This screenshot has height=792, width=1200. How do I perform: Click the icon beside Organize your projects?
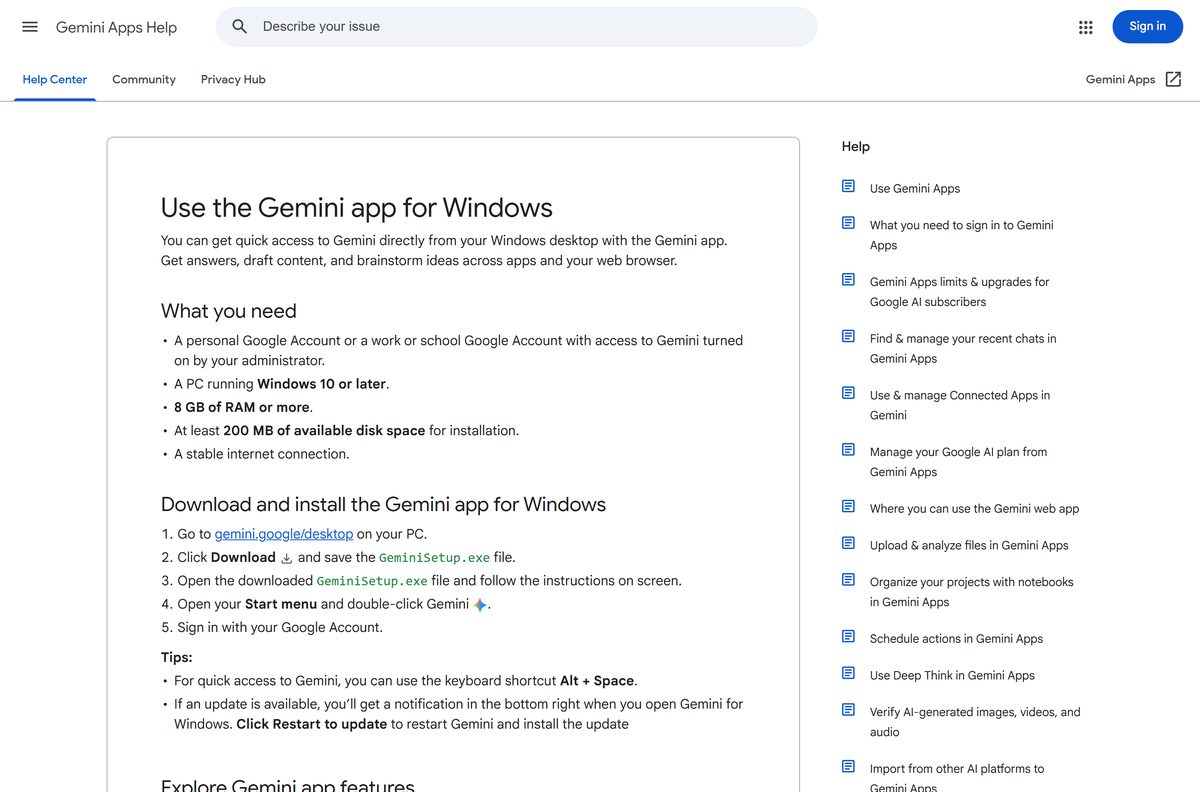(848, 581)
